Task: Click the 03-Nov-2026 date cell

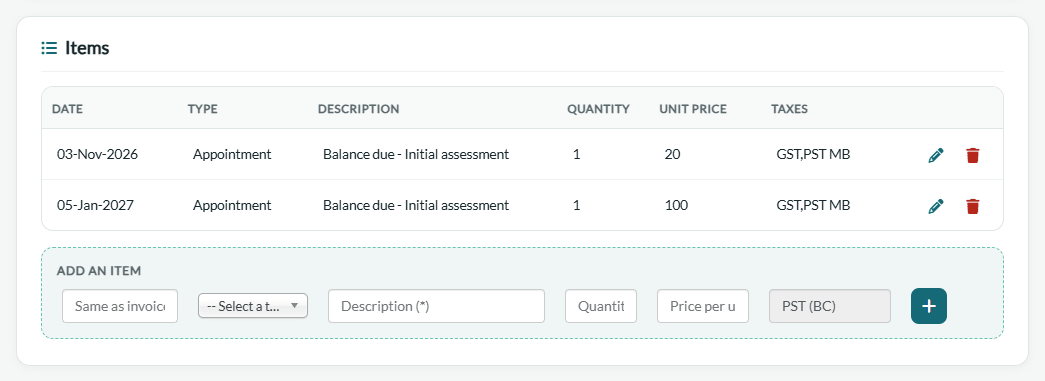Action: point(97,155)
